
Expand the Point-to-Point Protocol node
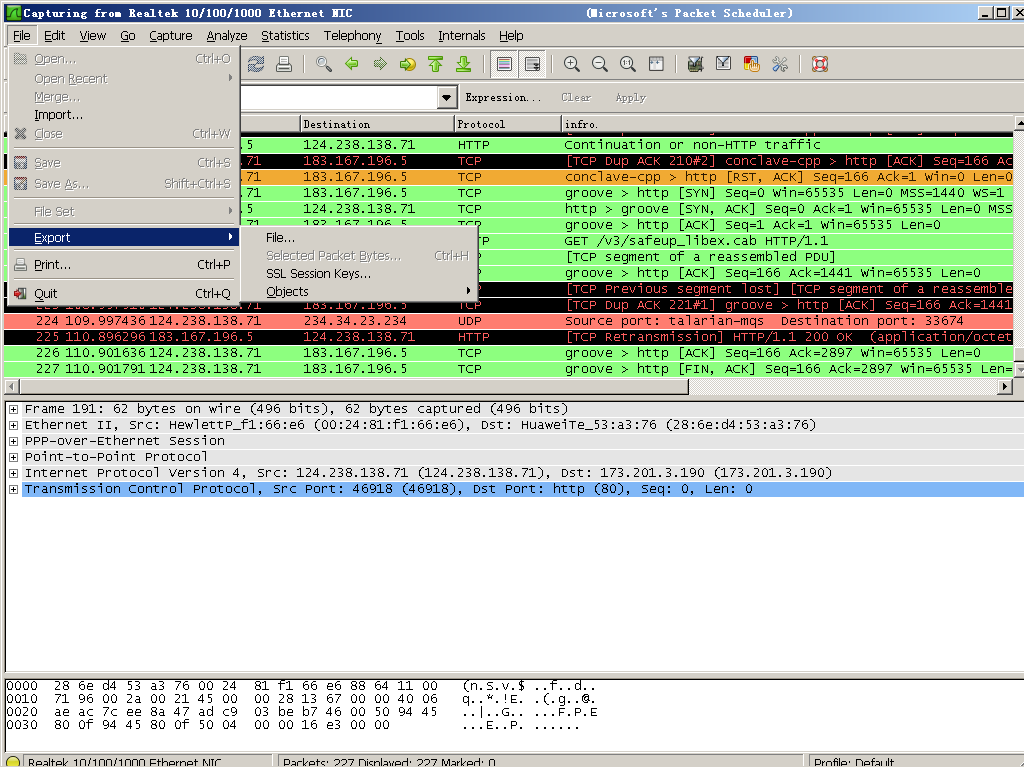13,457
